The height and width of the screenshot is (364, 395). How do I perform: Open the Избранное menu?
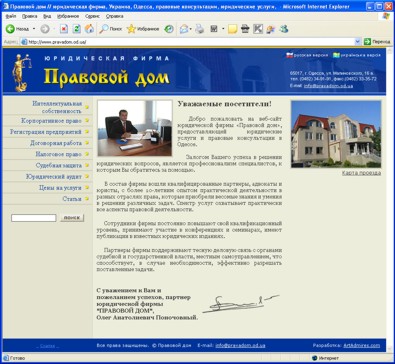[68, 16]
